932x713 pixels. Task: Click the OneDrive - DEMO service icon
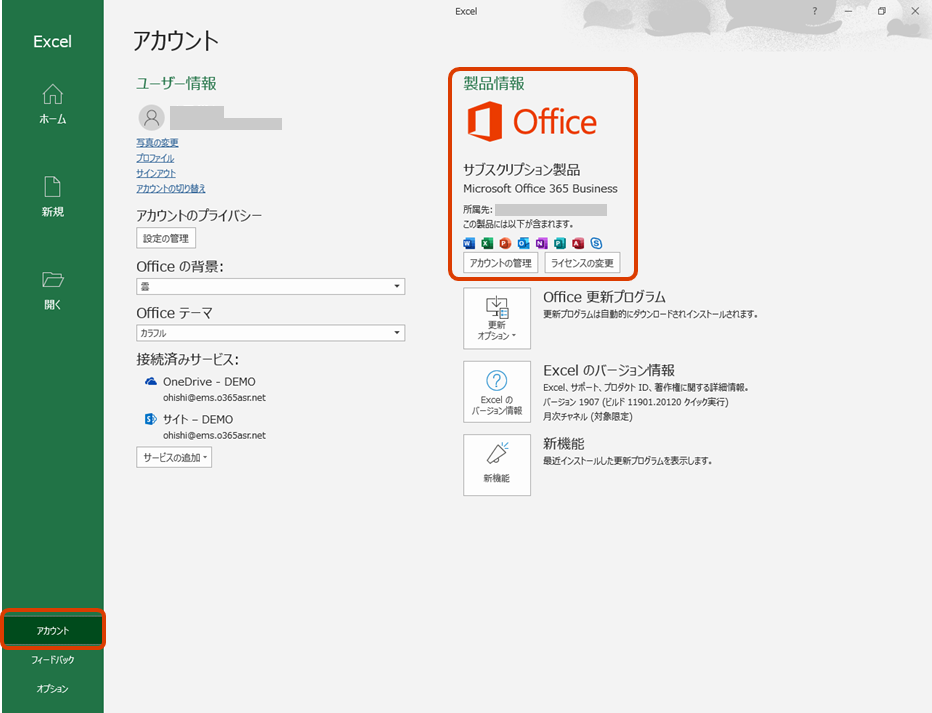pos(150,381)
